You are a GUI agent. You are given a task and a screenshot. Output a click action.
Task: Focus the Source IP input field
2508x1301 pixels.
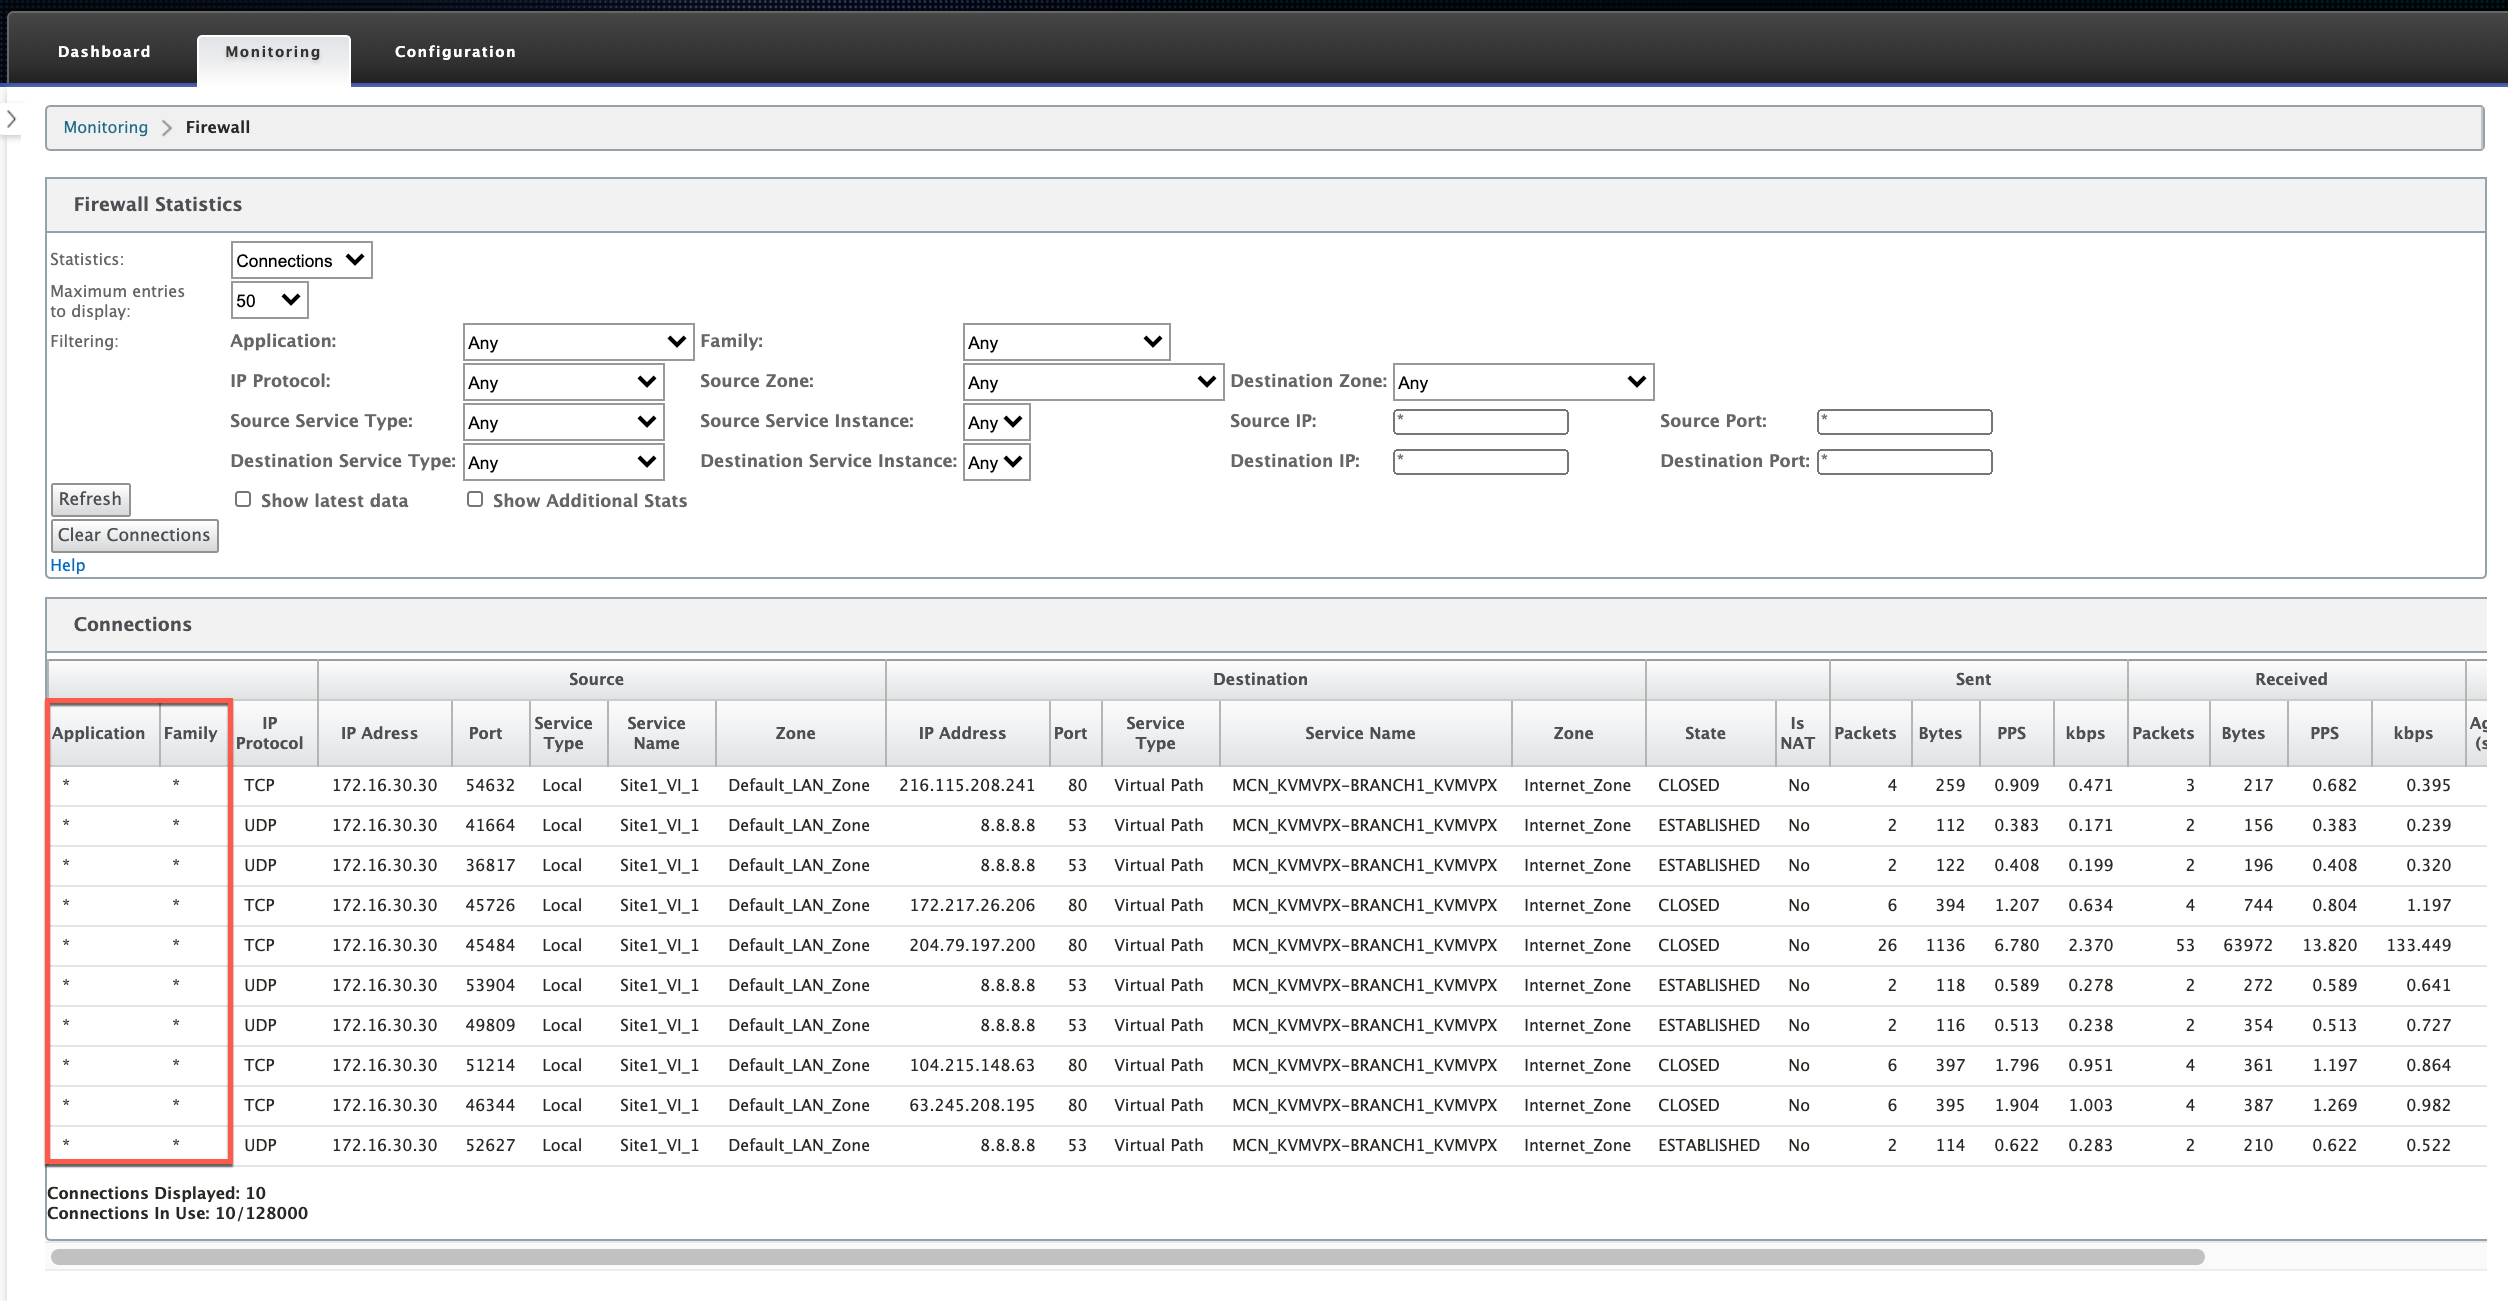[x=1480, y=422]
